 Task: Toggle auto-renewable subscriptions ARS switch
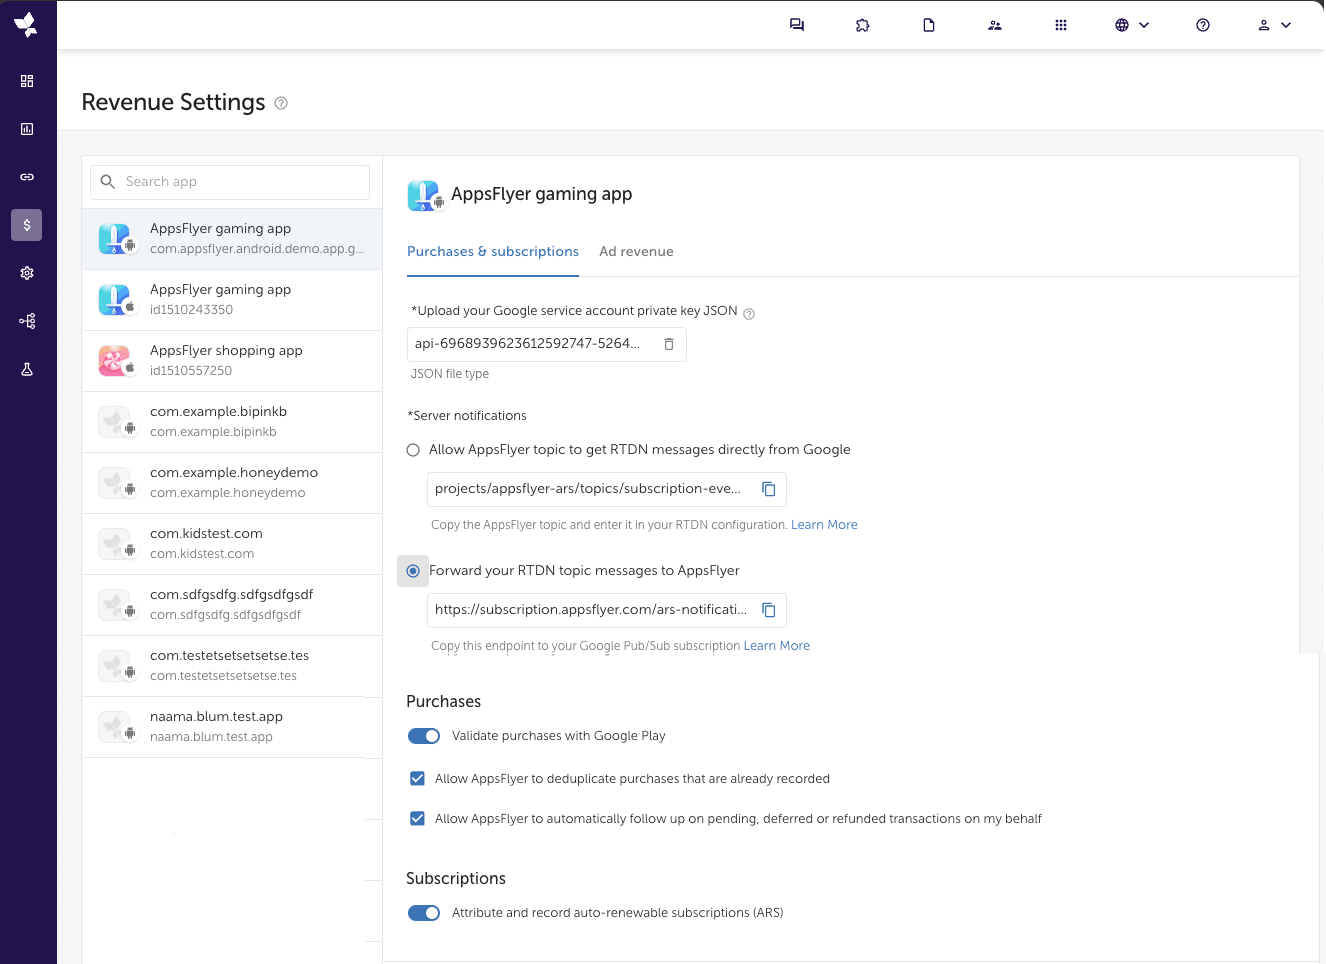[x=424, y=913]
